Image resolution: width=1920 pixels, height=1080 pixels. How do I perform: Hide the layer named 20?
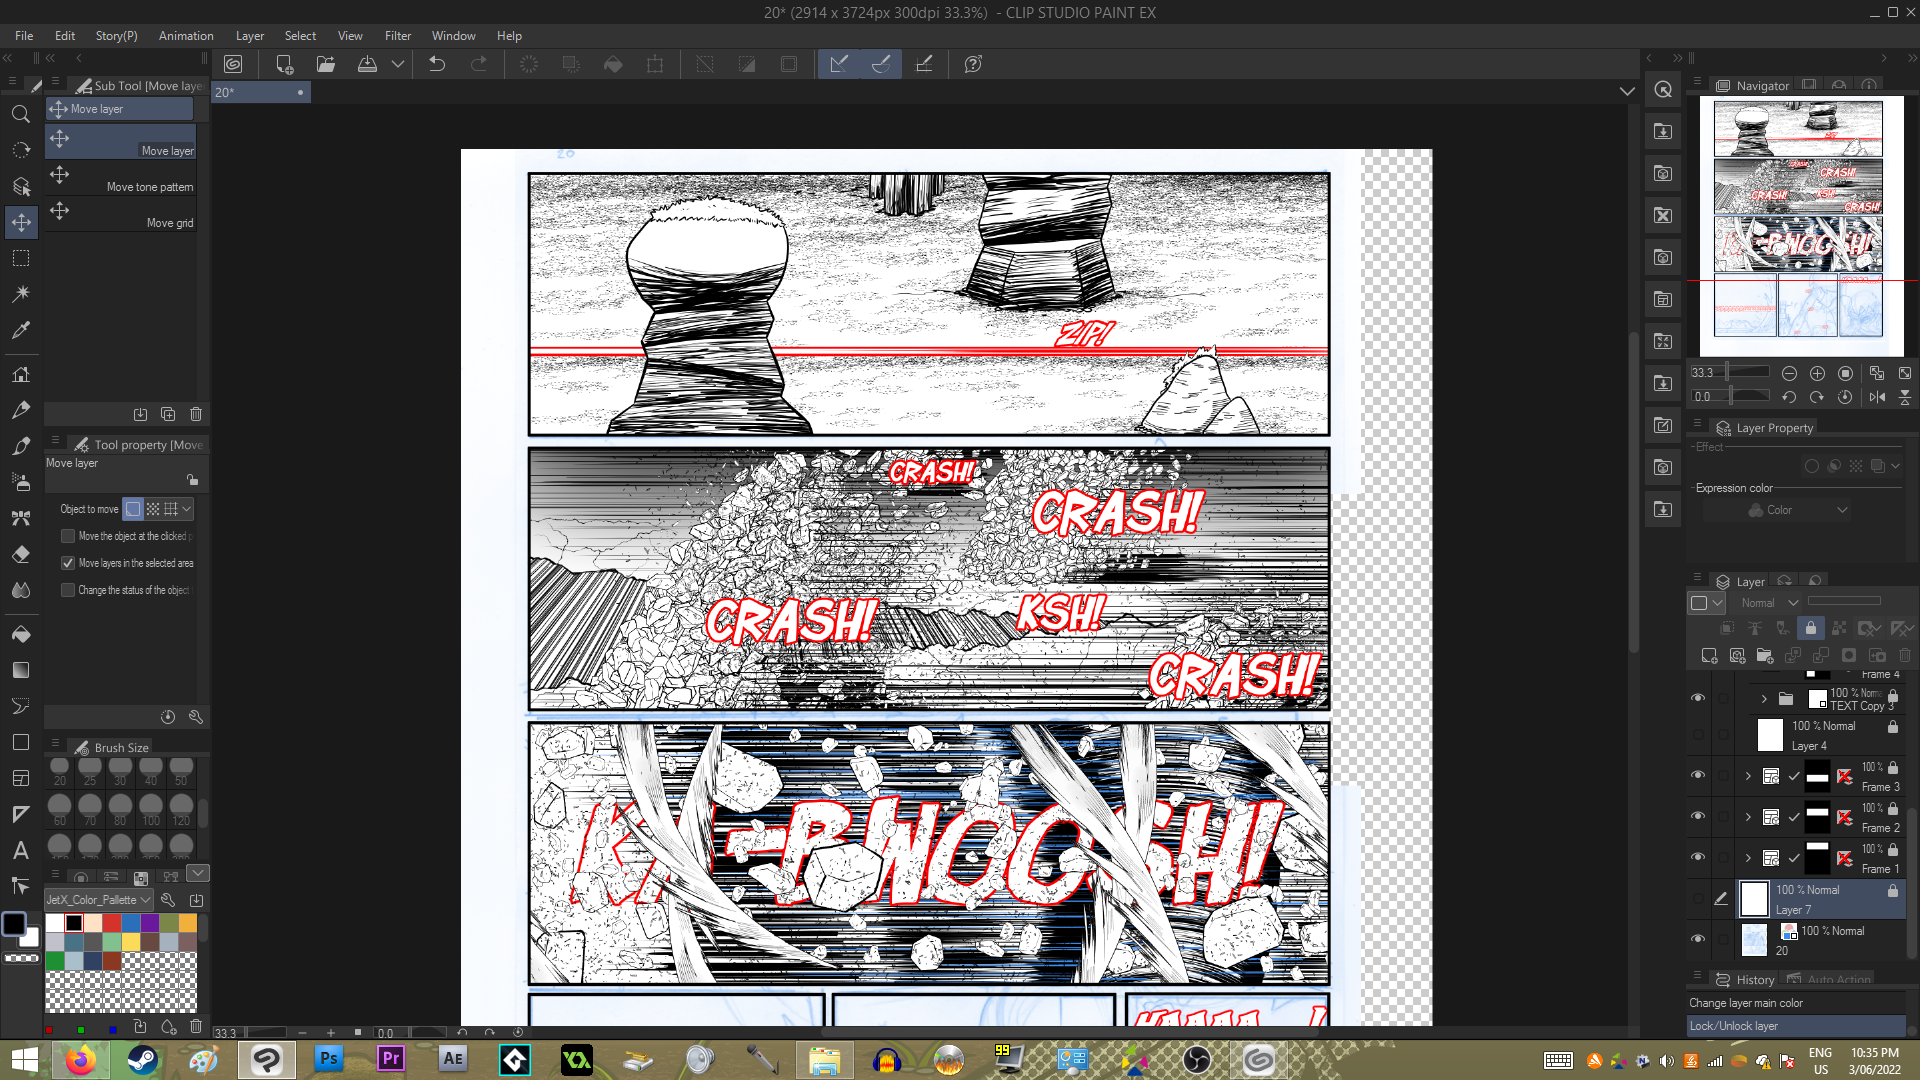pos(1698,939)
